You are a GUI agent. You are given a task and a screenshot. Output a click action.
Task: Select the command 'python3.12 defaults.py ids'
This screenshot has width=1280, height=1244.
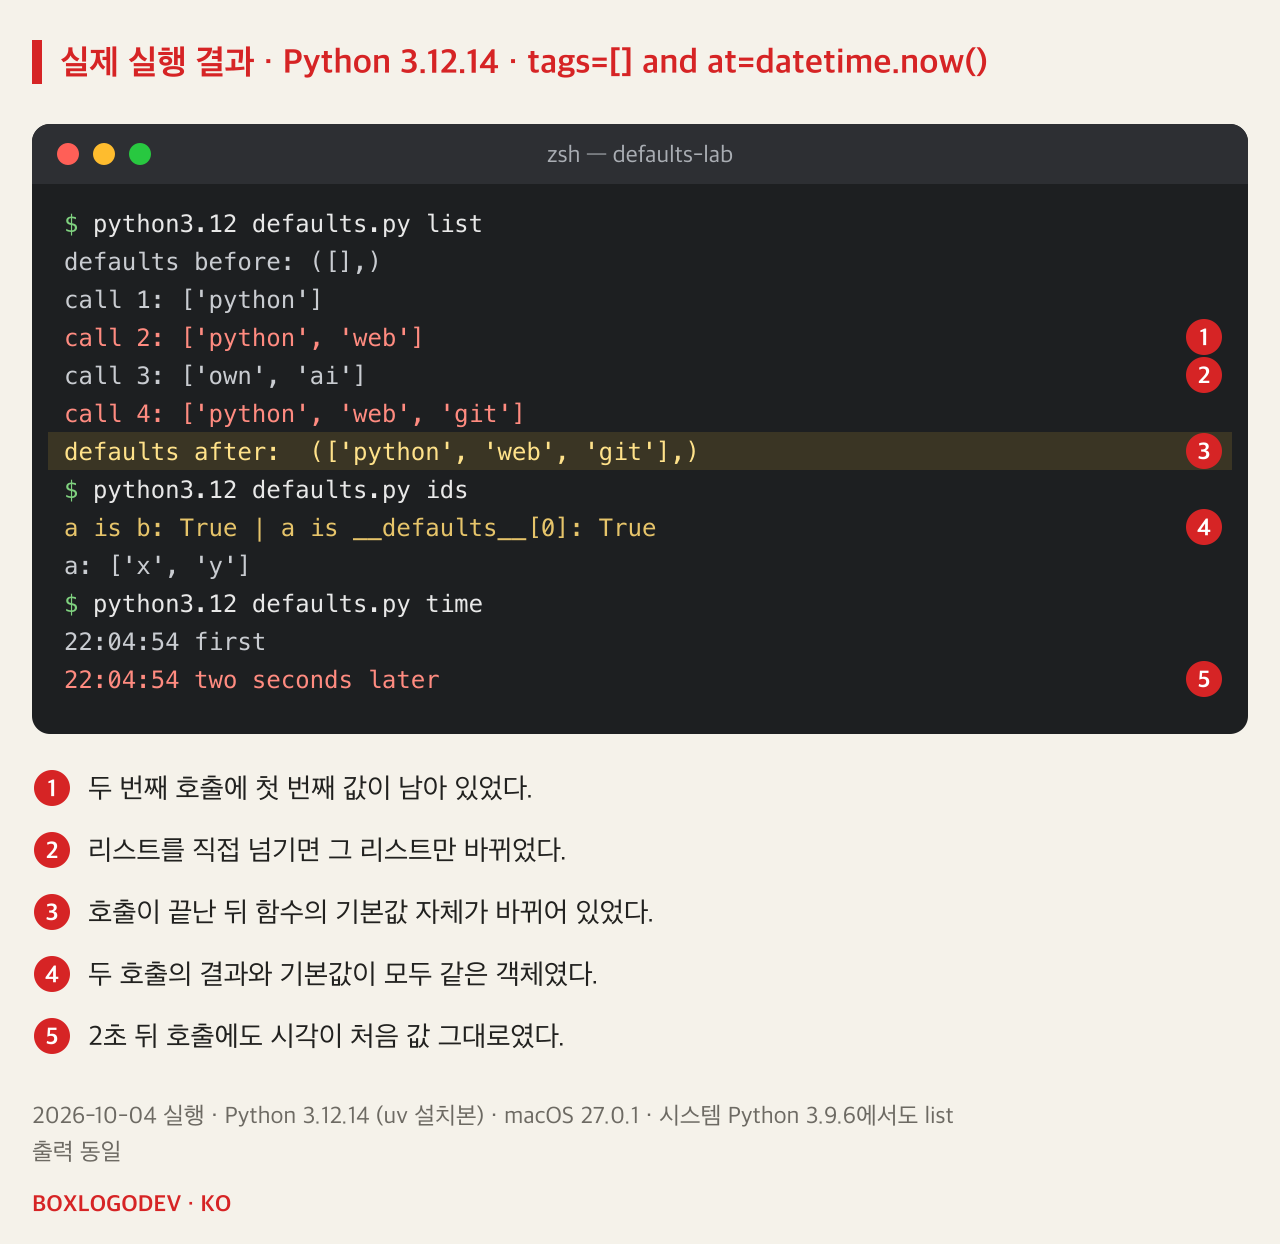[x=280, y=490]
